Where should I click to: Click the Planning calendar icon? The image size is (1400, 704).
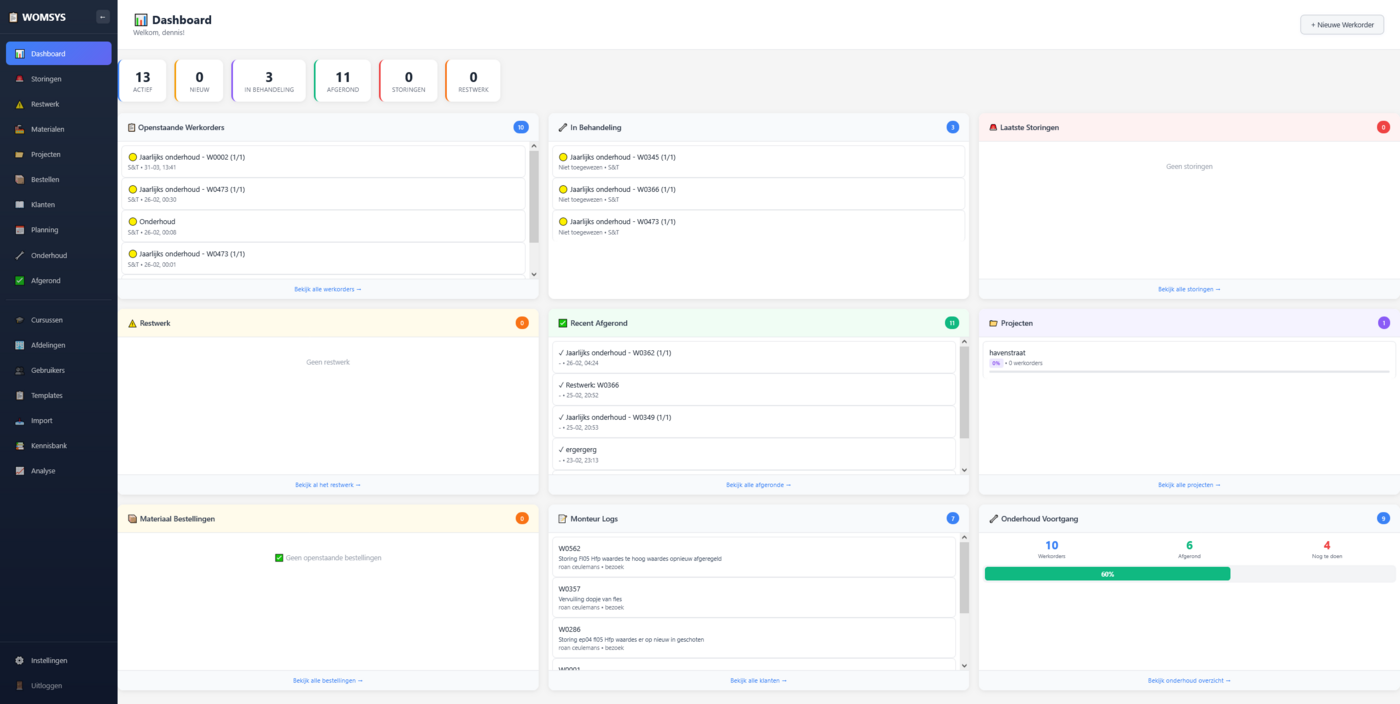pos(20,229)
